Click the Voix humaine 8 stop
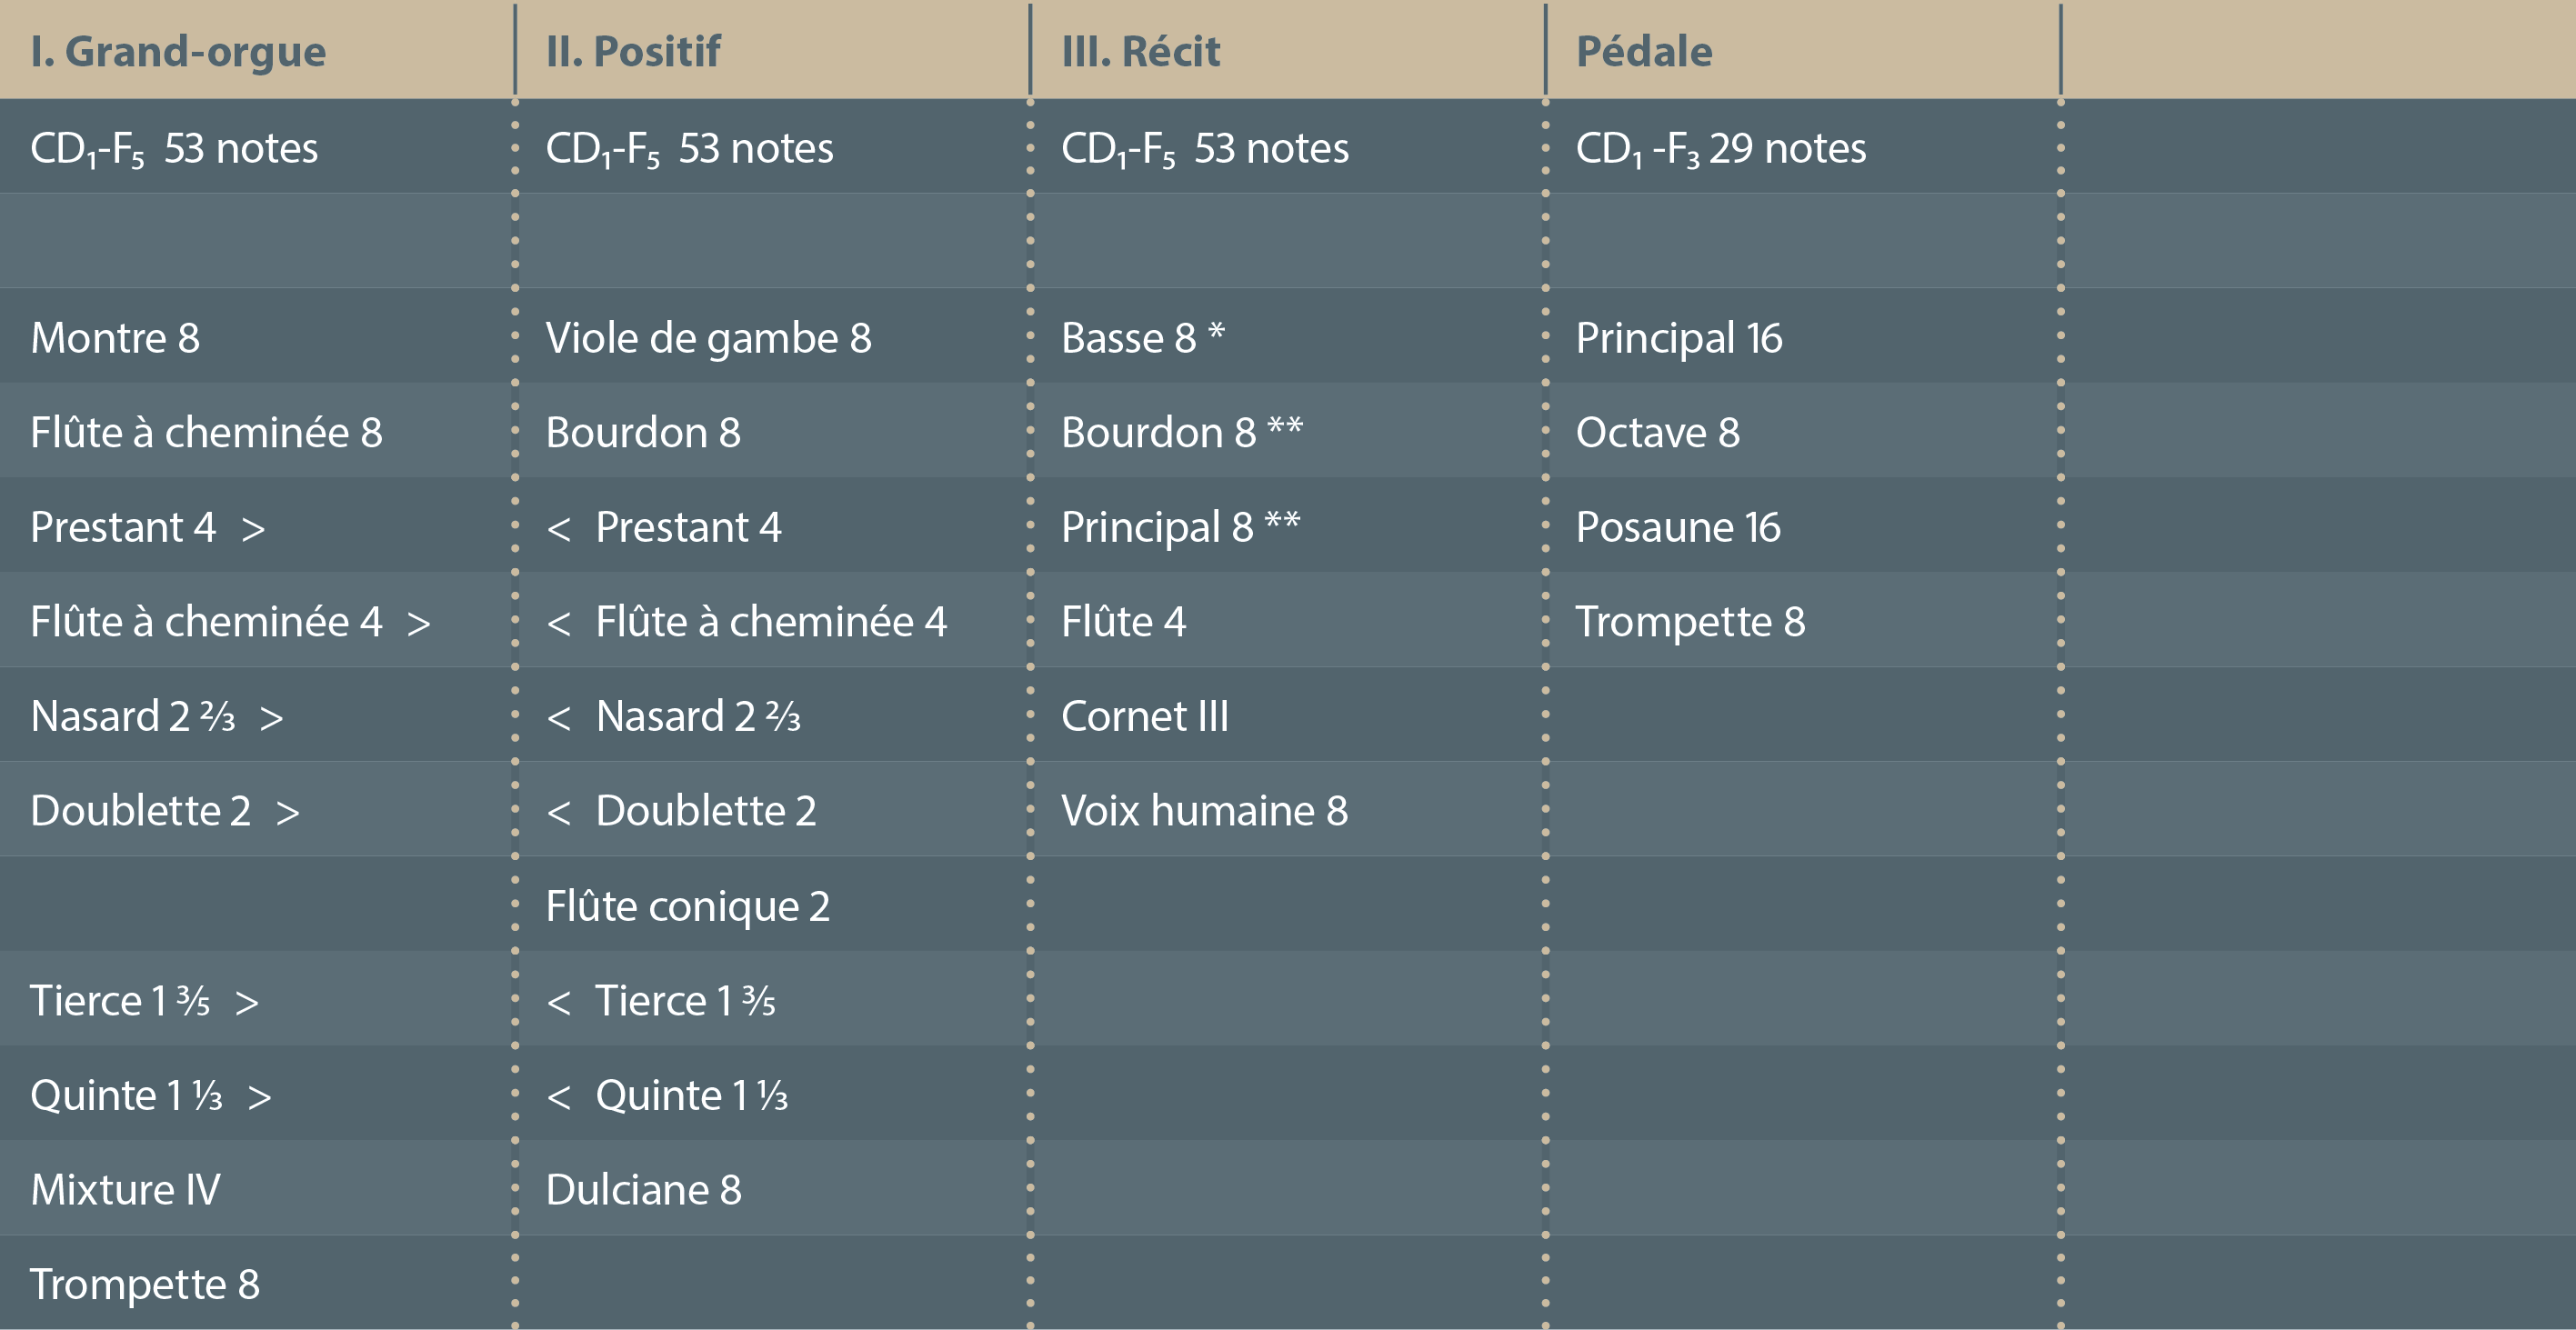 [x=1204, y=811]
